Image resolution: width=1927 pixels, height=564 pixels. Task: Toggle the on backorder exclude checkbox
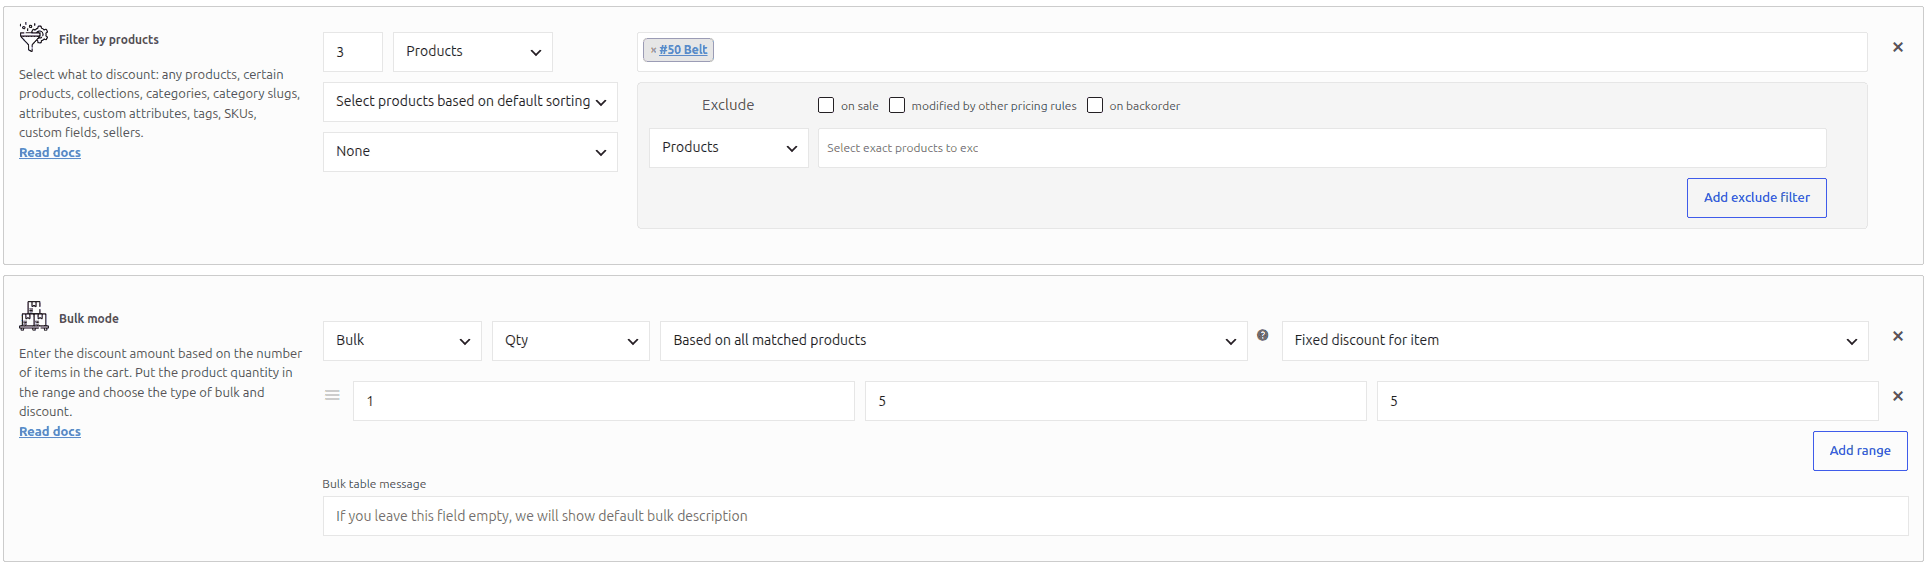pyautogui.click(x=1095, y=105)
